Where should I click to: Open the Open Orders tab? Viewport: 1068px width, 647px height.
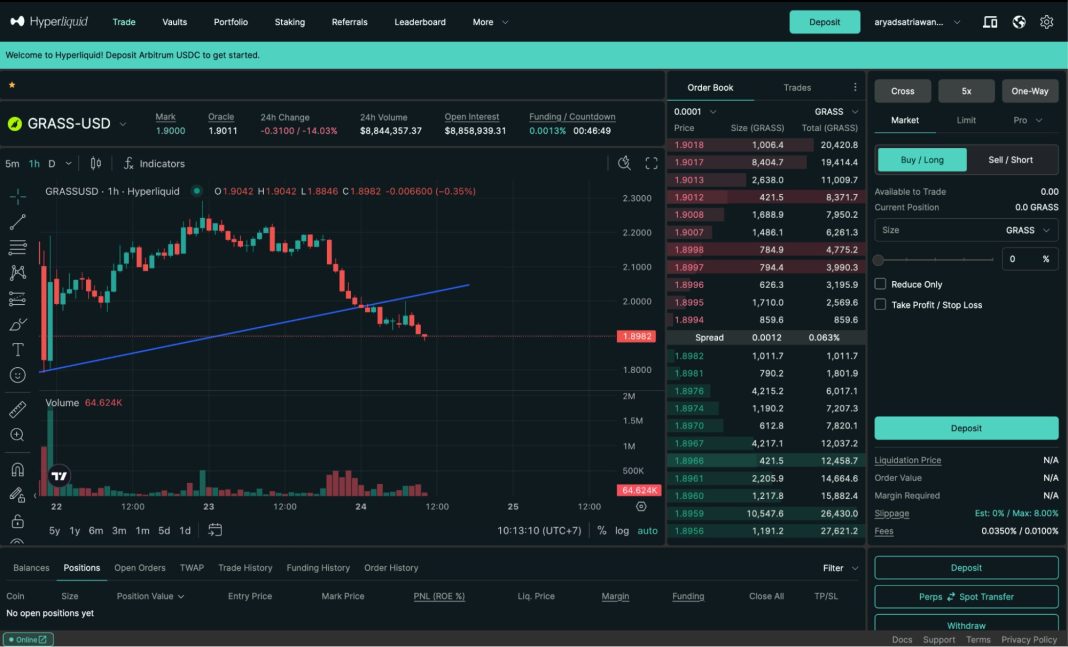[x=139, y=567]
